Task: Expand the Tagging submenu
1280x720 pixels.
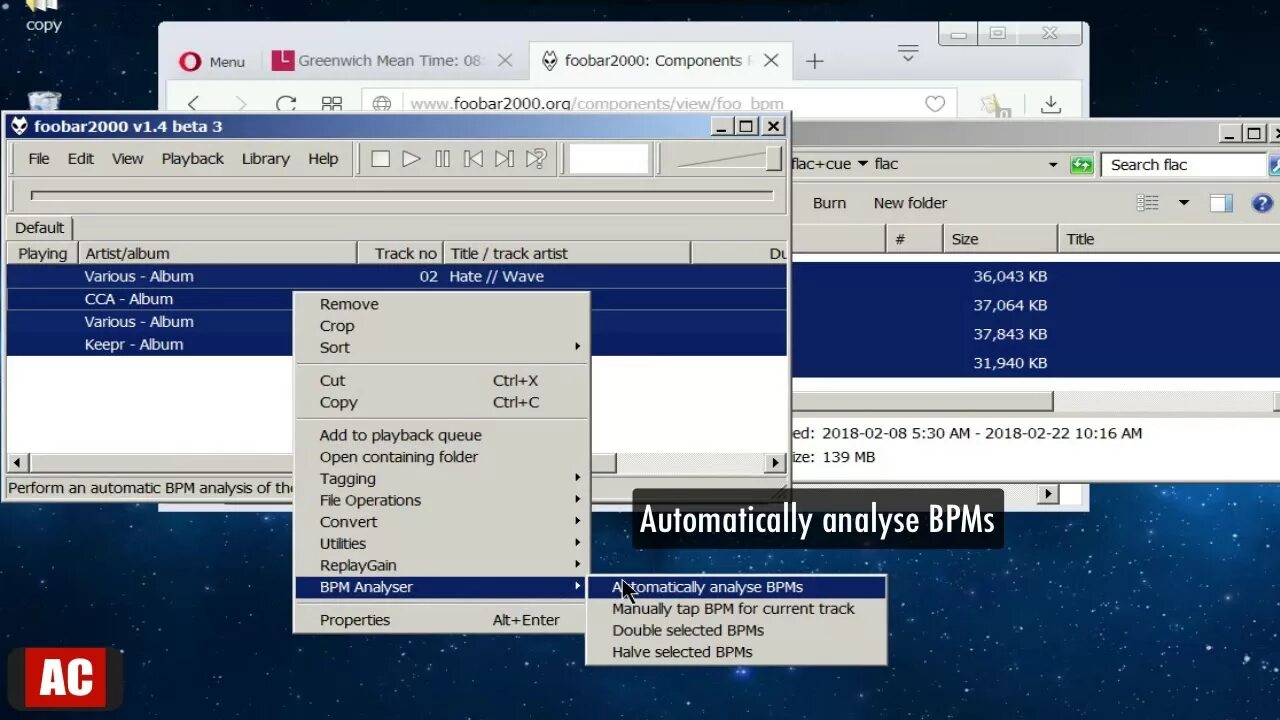Action: point(441,479)
